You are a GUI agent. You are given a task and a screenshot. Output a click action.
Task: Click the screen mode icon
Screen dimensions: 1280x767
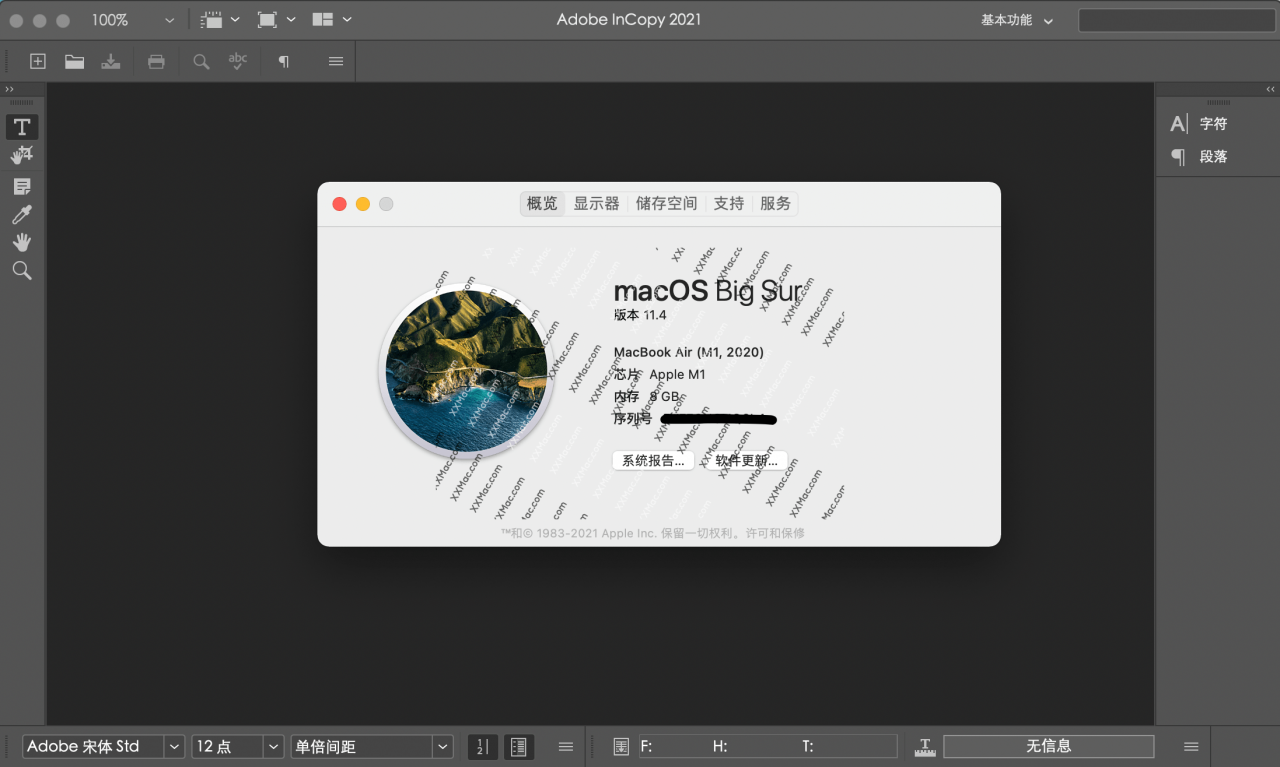pyautogui.click(x=267, y=20)
